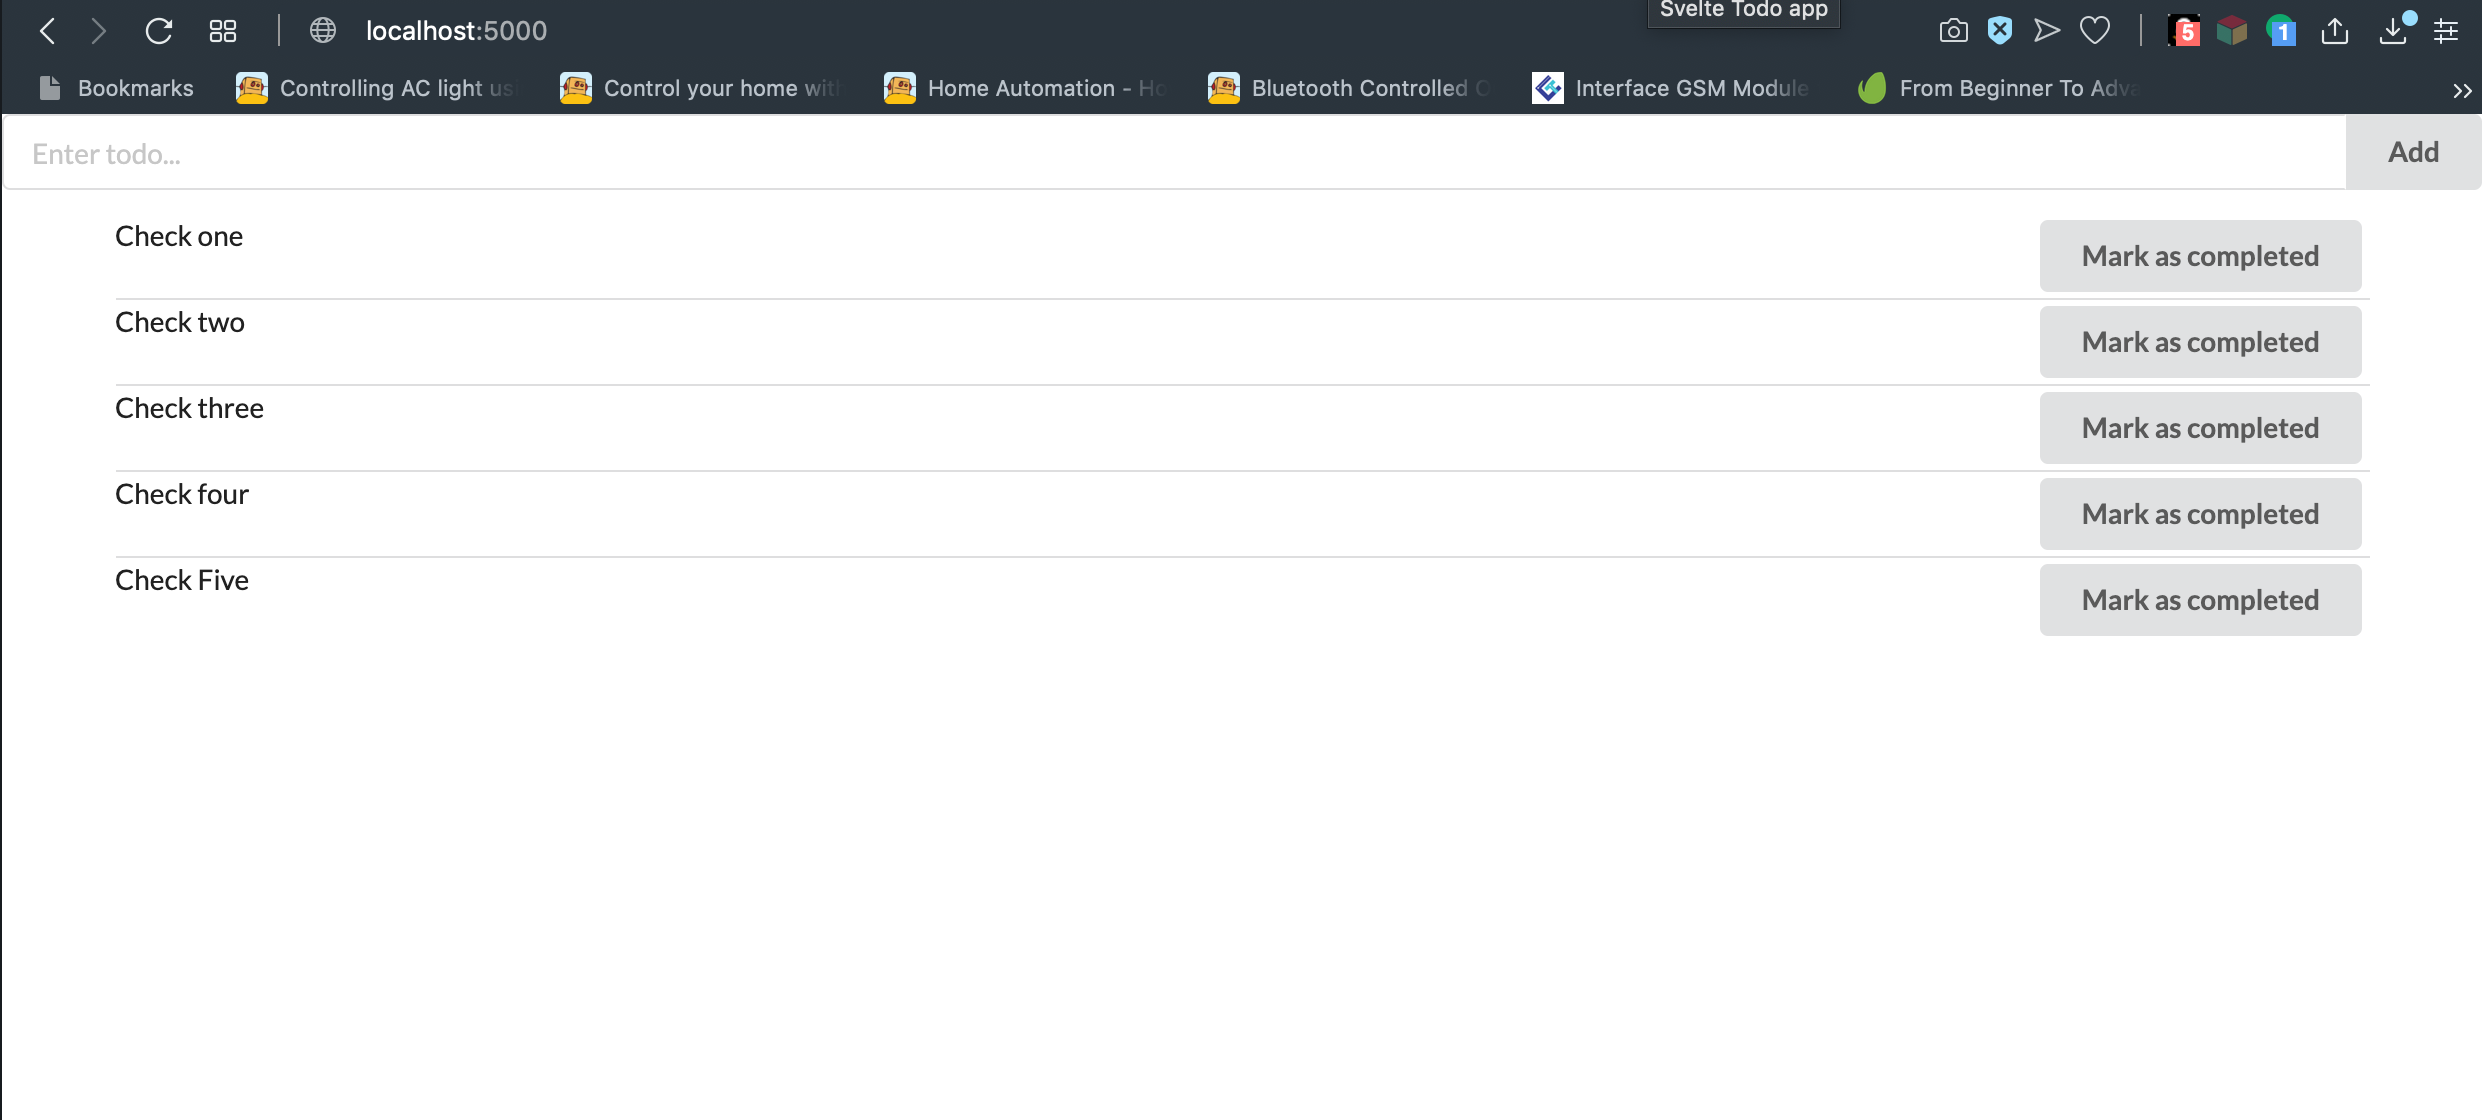The image size is (2482, 1120).
Task: Open the tab grid overview icon
Action: [x=223, y=31]
